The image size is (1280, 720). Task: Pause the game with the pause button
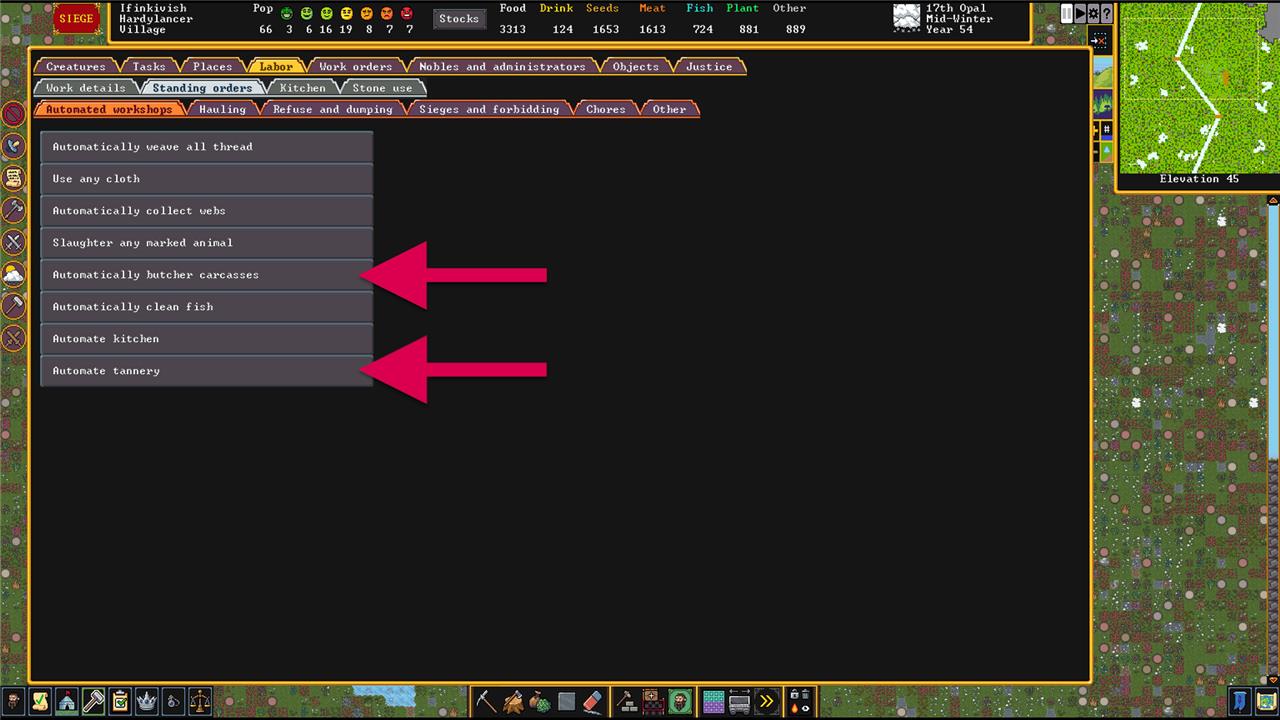coord(1067,14)
